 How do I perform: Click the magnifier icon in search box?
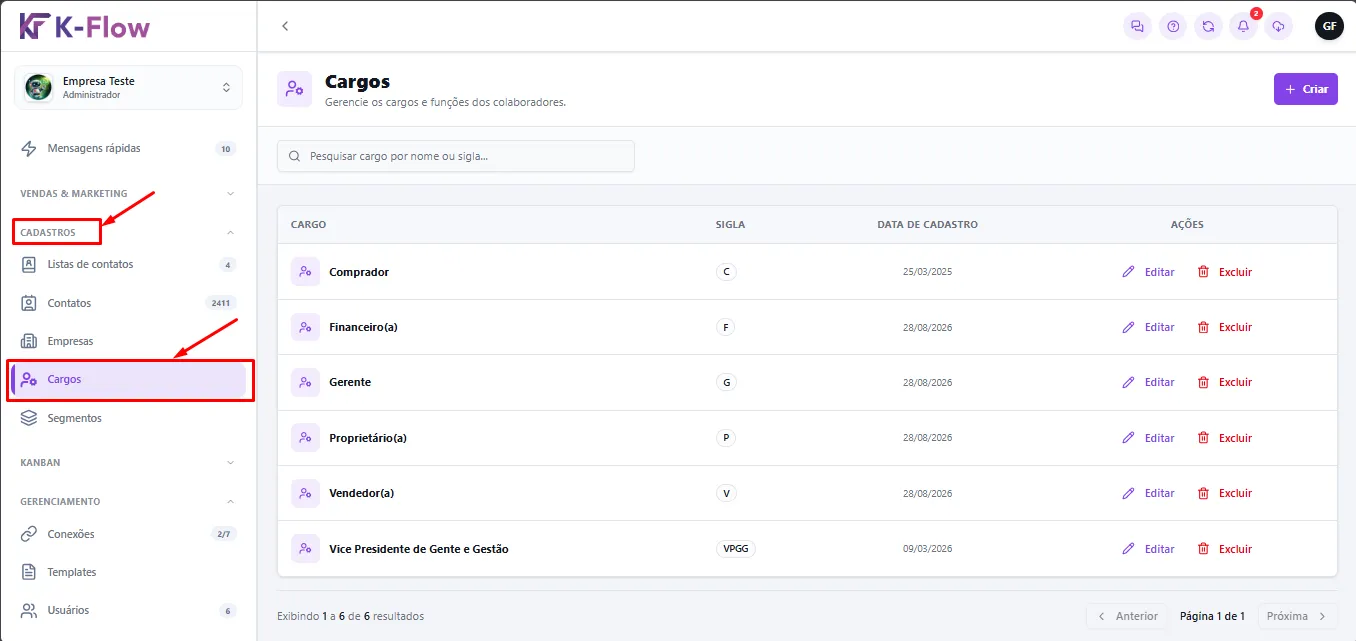(294, 156)
